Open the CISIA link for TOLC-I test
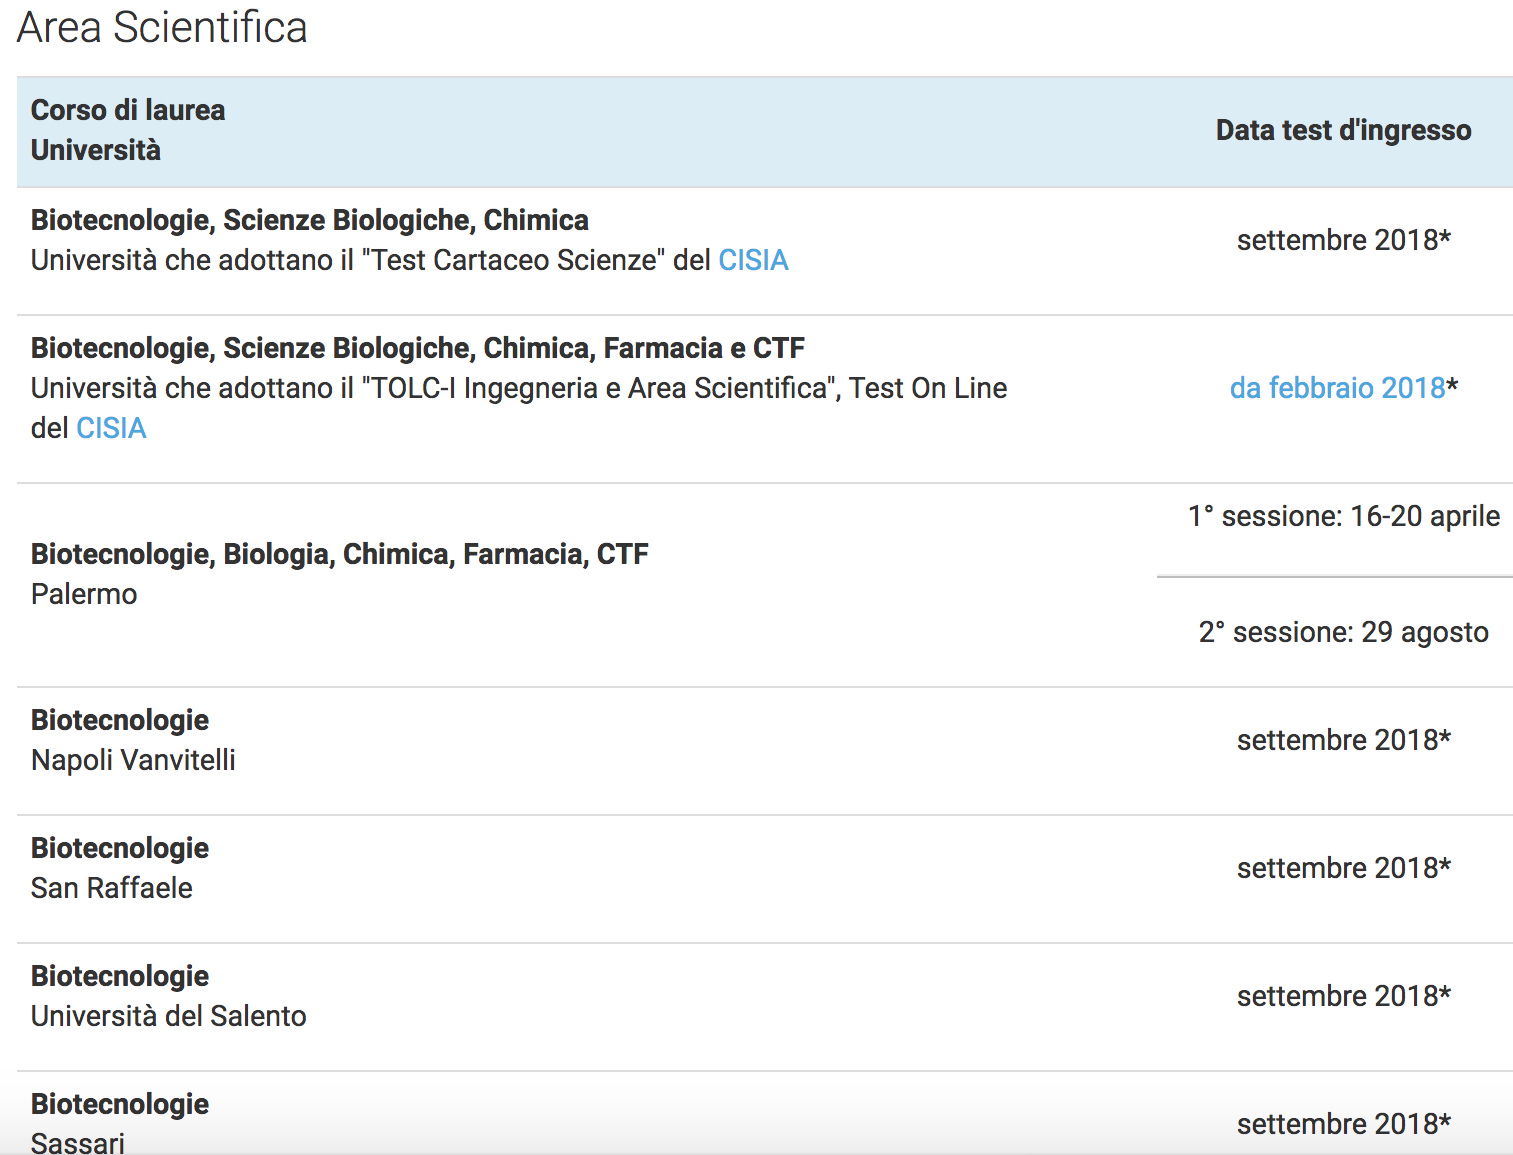This screenshot has width=1513, height=1155. click(111, 428)
